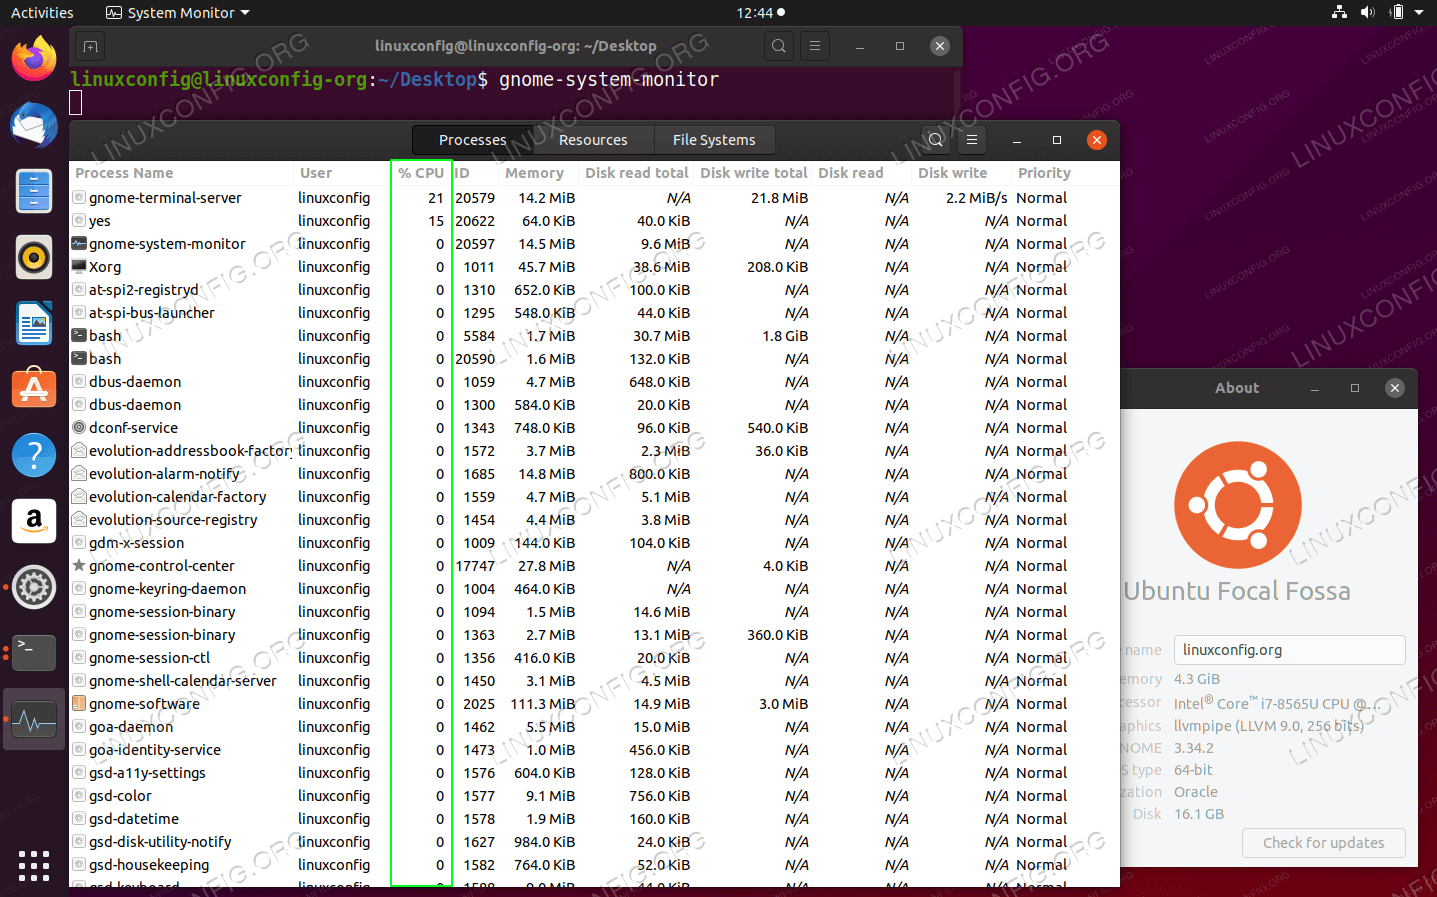Open Rhythmbox in the dock
This screenshot has height=897, width=1437.
(34, 257)
